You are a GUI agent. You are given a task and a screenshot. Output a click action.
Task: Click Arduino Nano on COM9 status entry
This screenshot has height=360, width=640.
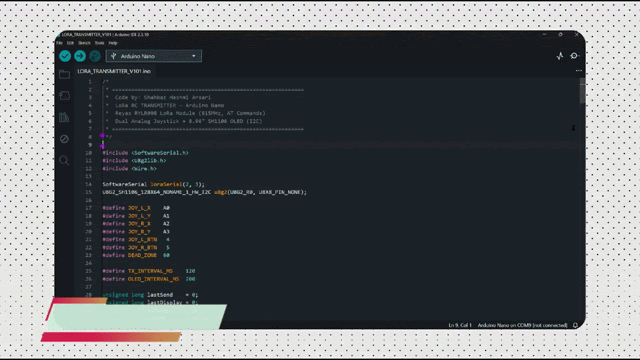tap(522, 325)
